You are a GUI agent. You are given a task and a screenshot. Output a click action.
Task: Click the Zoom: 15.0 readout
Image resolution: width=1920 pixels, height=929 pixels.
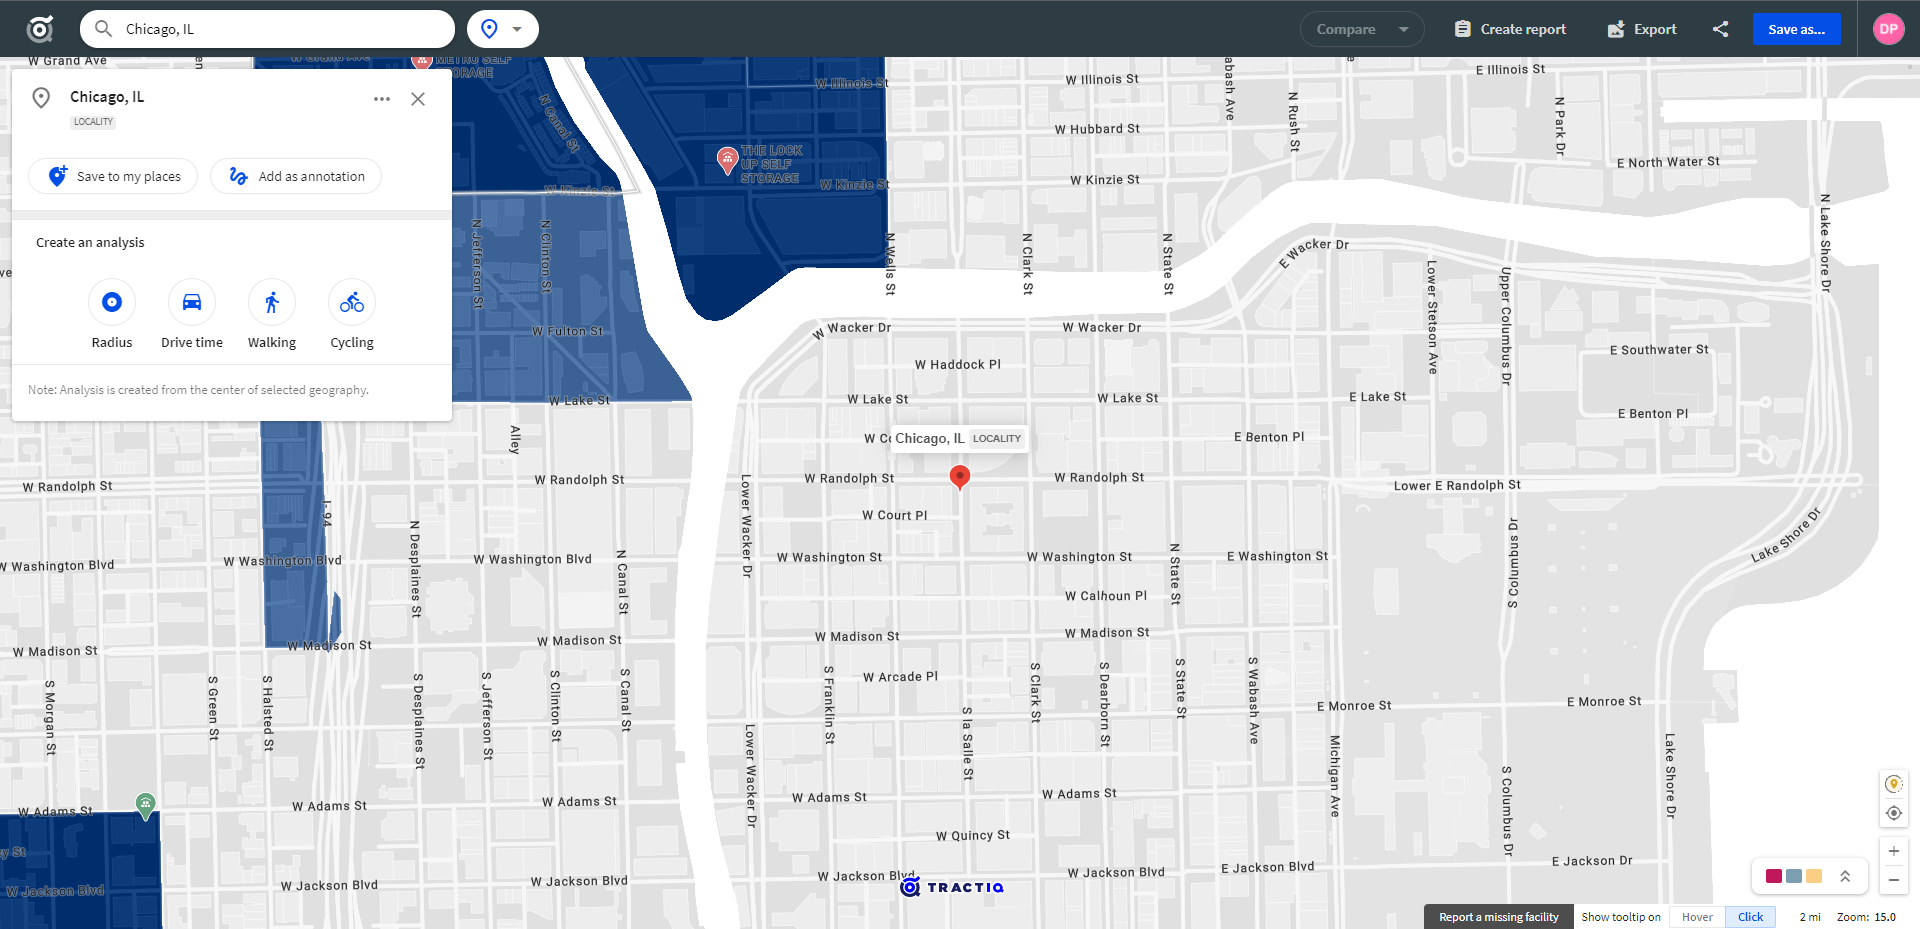(x=1866, y=917)
